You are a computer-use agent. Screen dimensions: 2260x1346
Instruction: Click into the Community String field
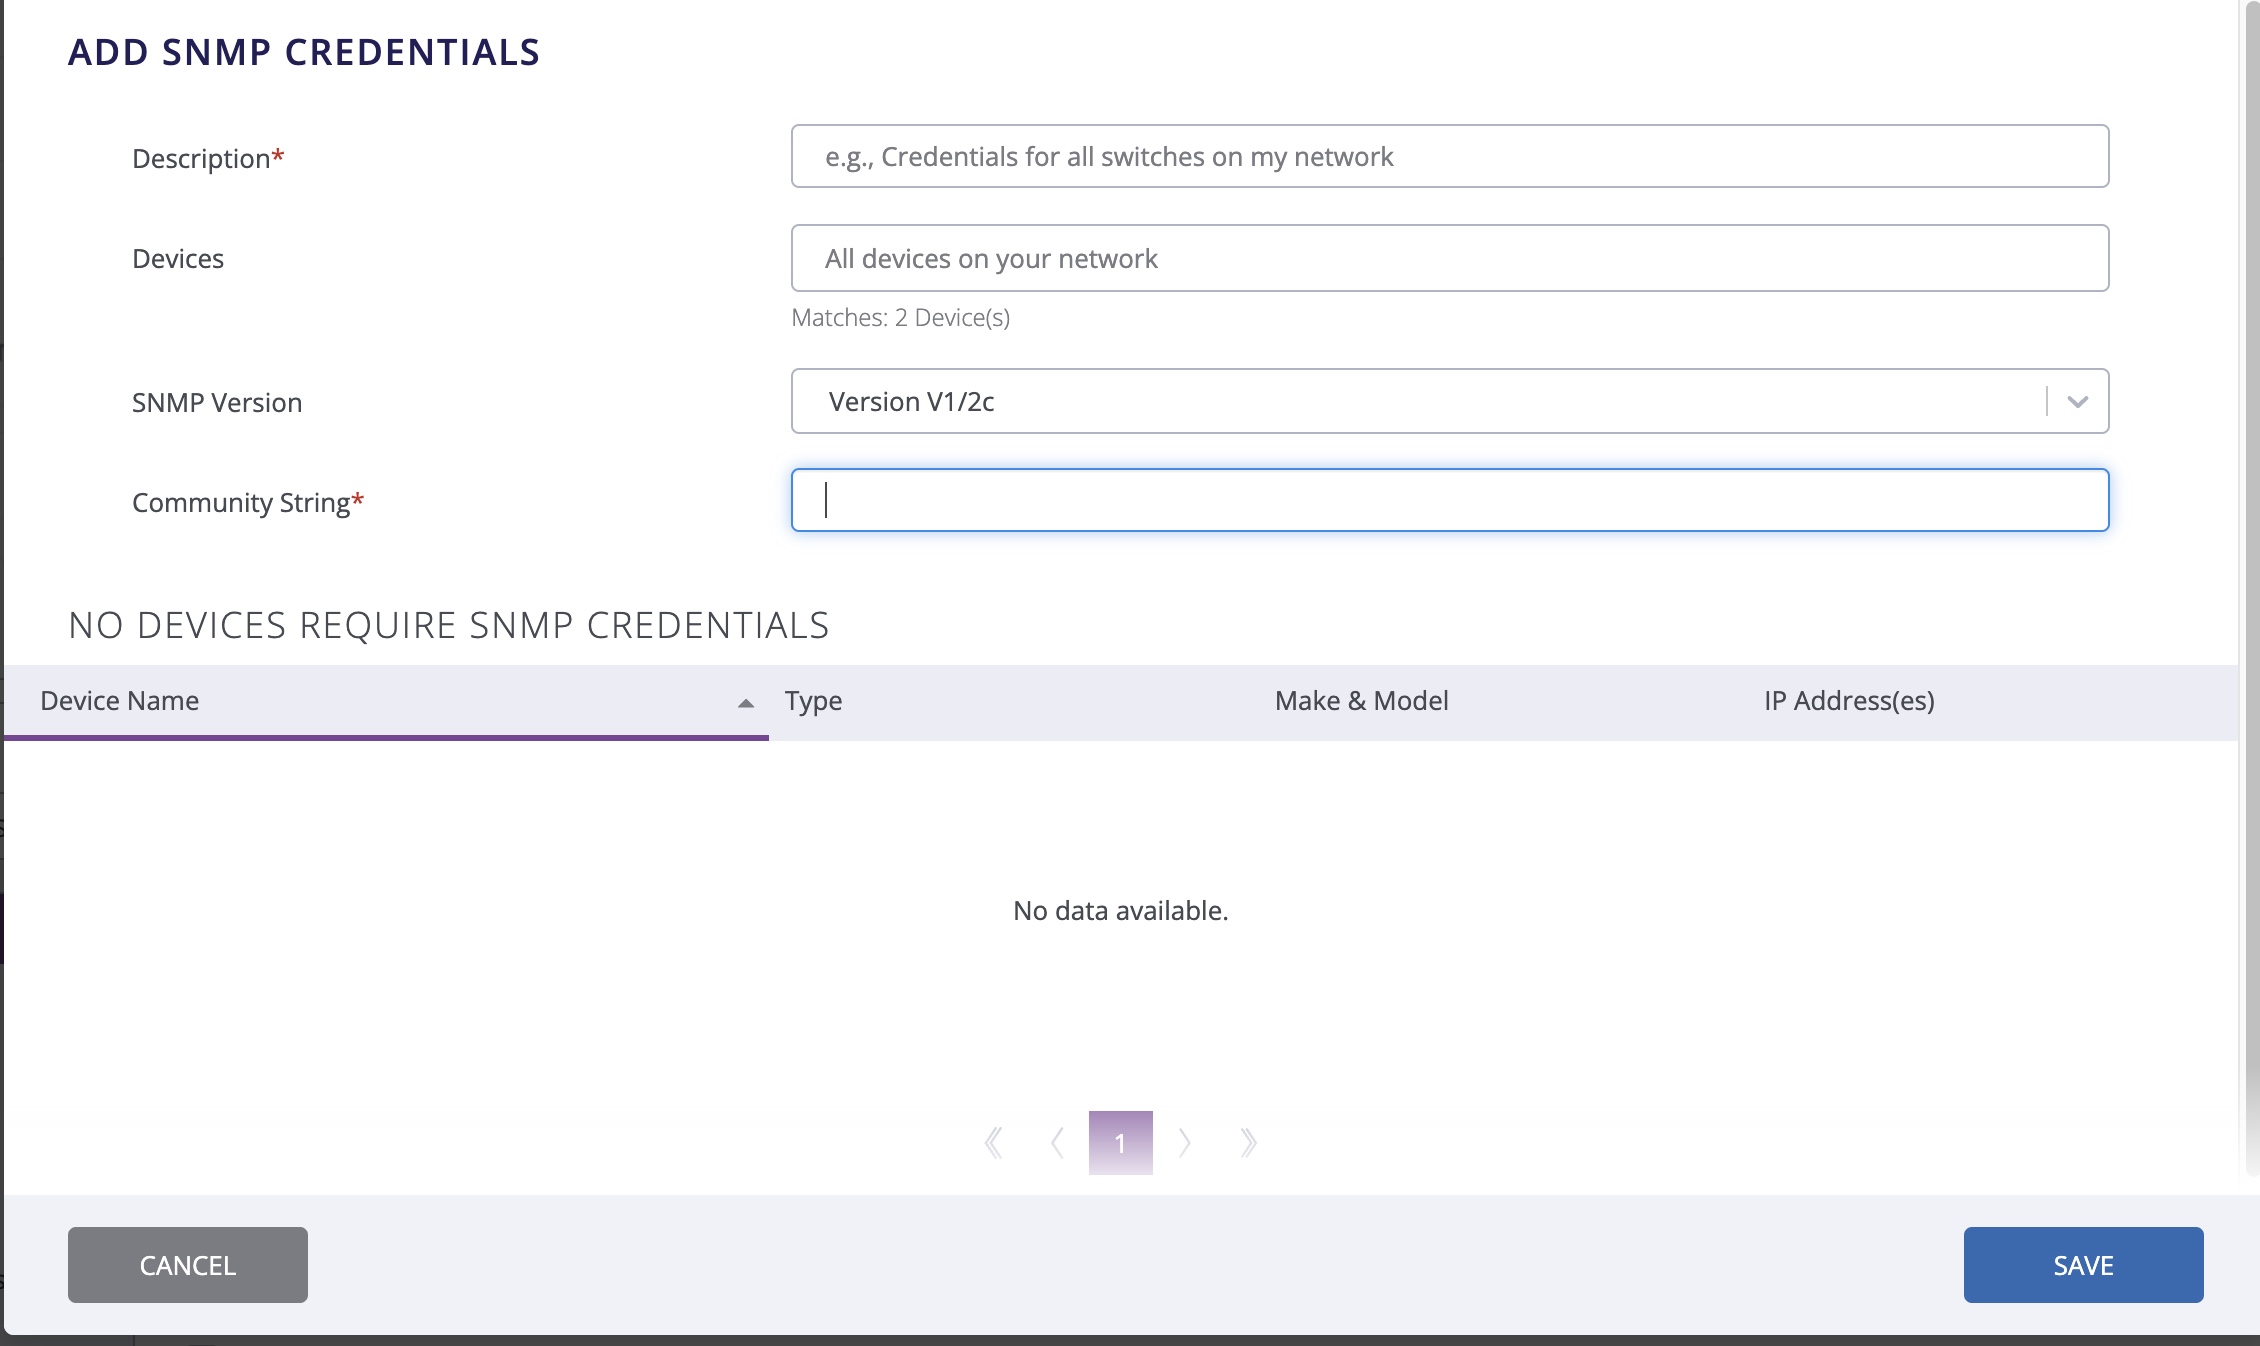tap(1450, 501)
